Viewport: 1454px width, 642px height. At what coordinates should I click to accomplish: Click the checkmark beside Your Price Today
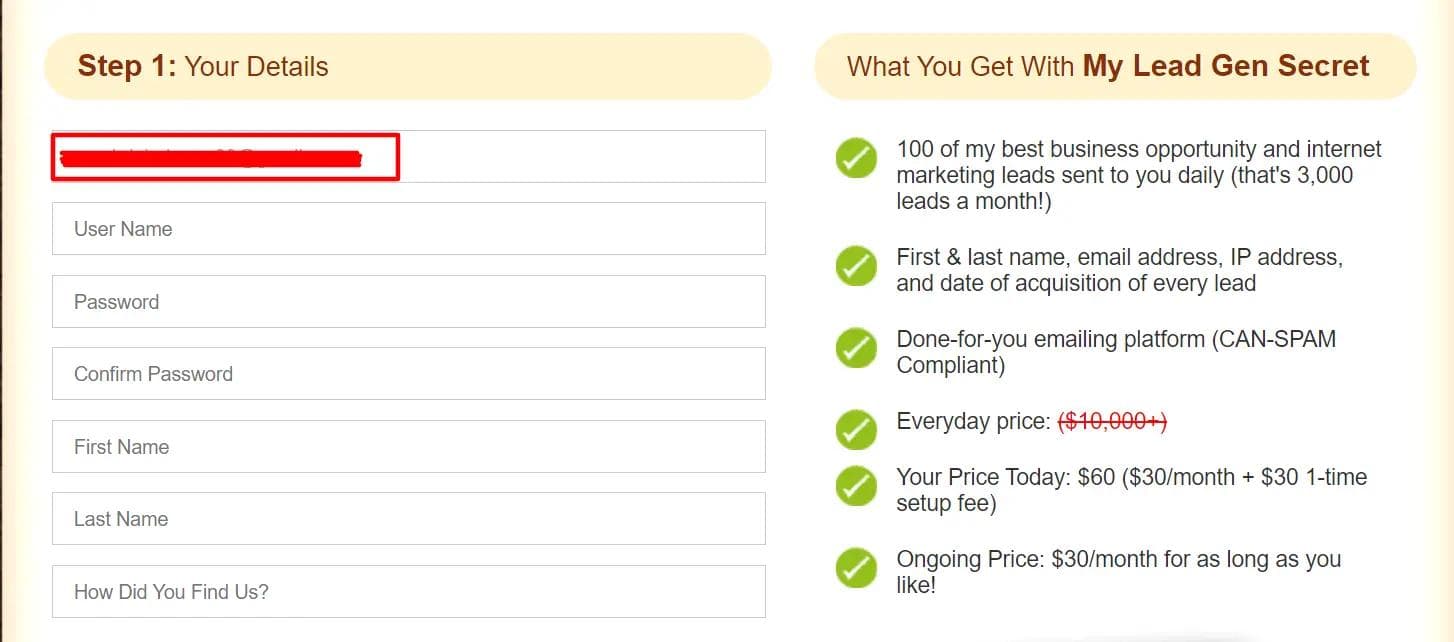pos(856,485)
